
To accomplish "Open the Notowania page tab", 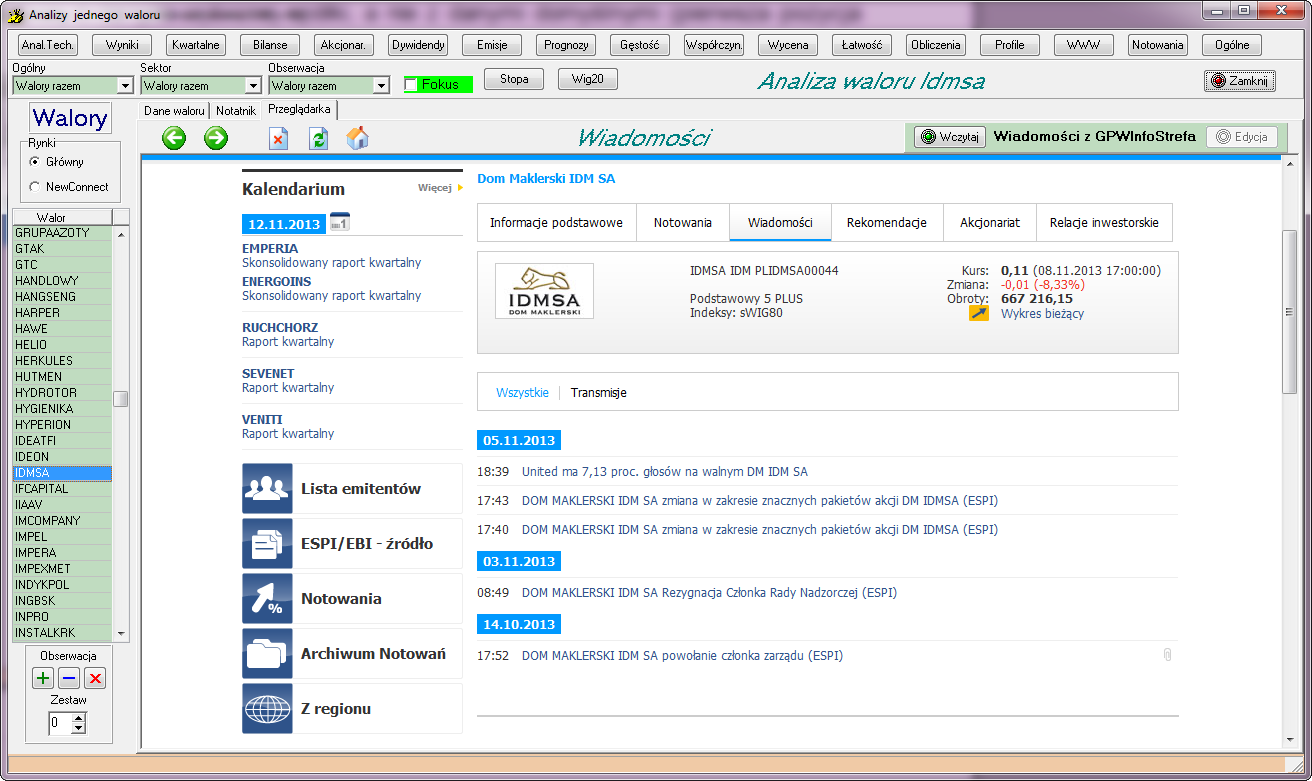I will coord(683,223).
